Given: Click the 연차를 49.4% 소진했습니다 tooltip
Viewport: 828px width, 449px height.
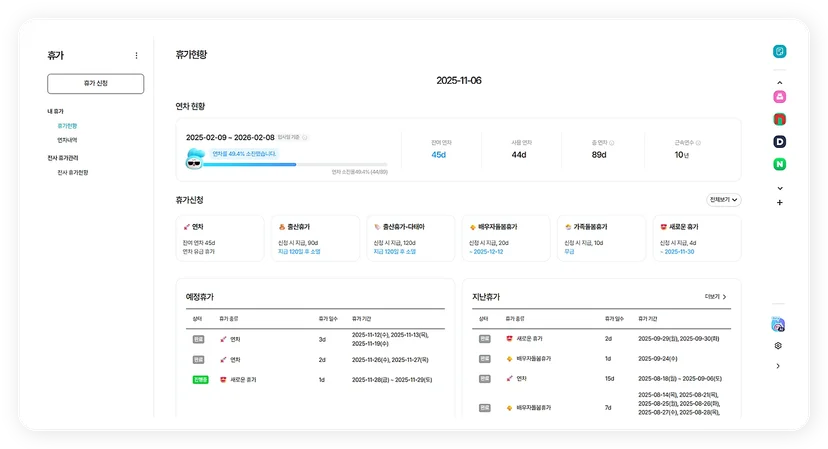Looking at the screenshot, I should click(x=244, y=154).
